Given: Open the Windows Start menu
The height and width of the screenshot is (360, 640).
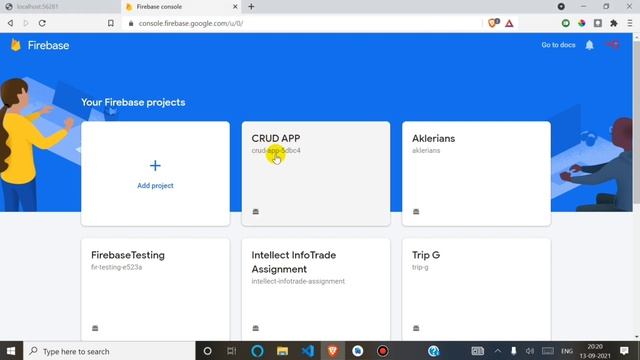Looking at the screenshot, I should click(x=11, y=351).
